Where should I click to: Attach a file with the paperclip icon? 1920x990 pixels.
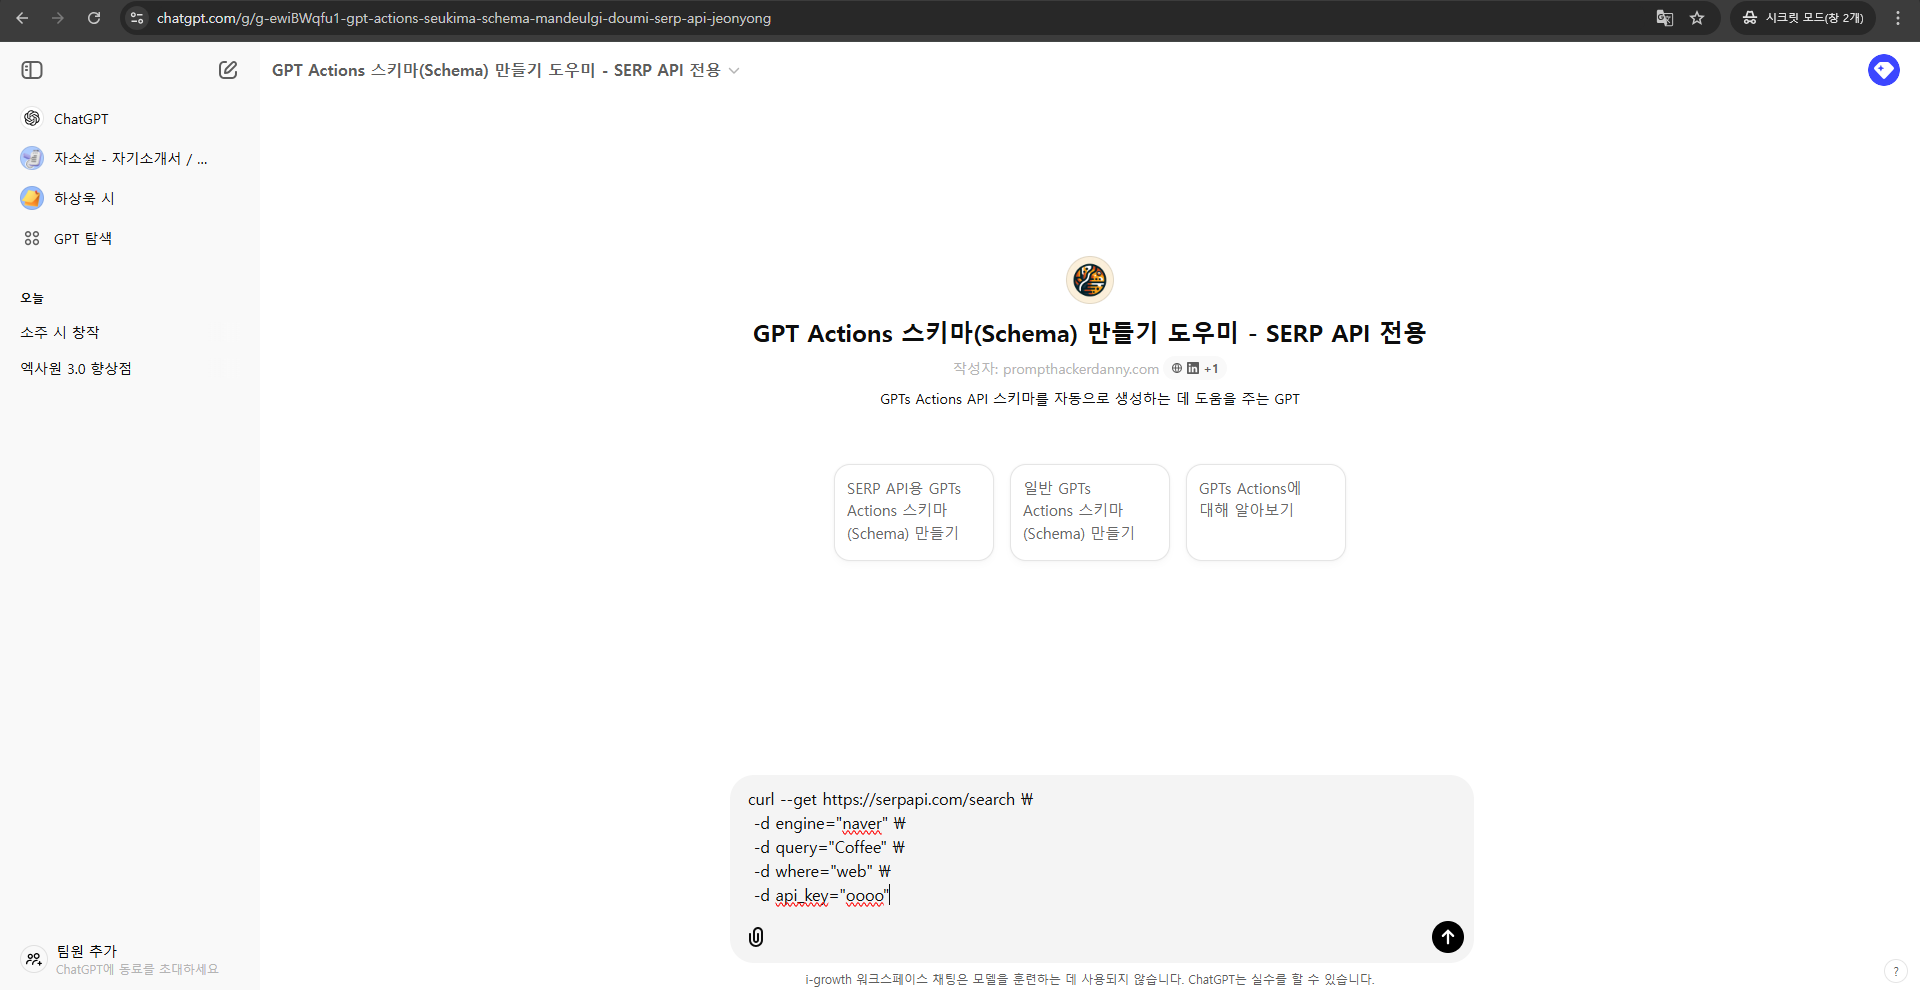pos(756,937)
